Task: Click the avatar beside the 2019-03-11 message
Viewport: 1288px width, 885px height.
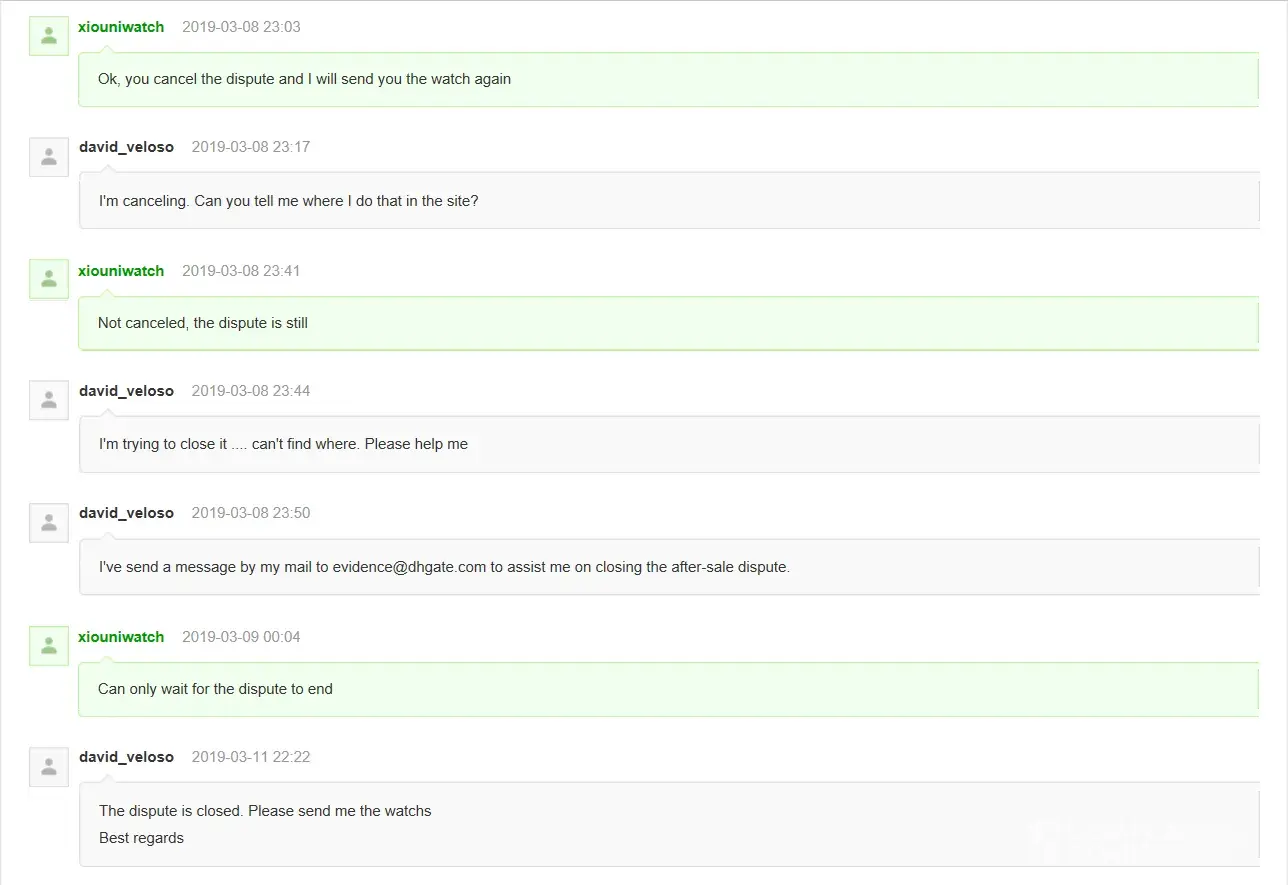Action: click(x=48, y=766)
